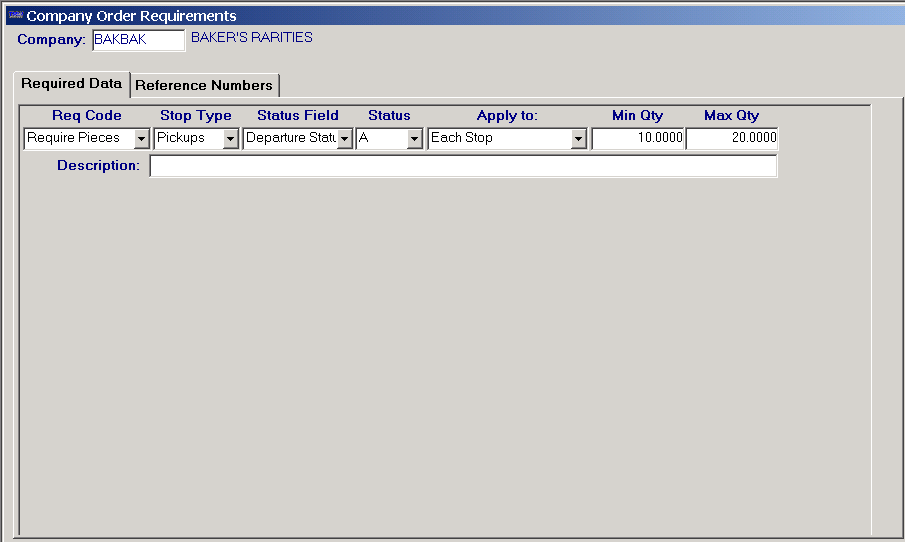Click the Stop Type column header
905x542 pixels.
click(x=196, y=115)
